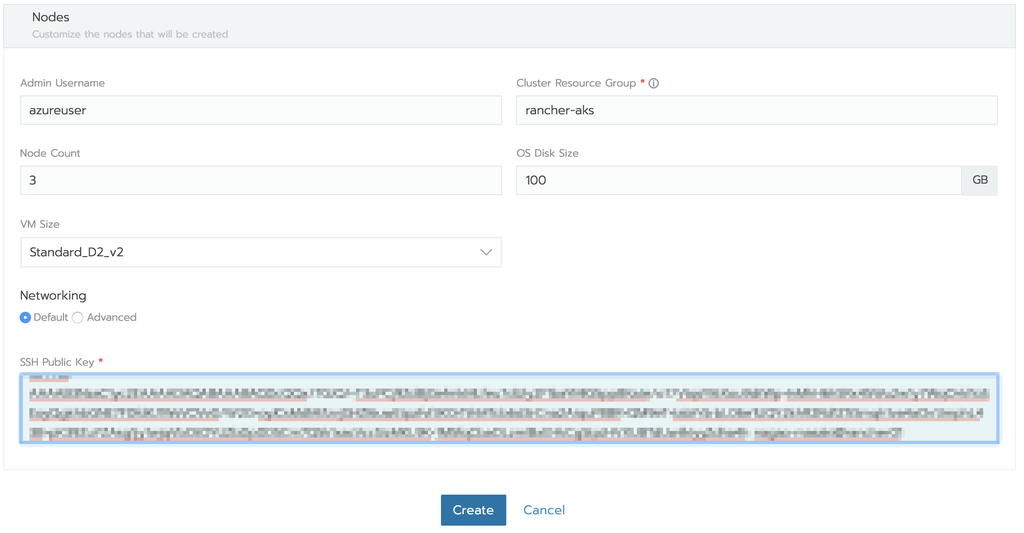Click the Cancel link
Viewport: 1024px width, 533px height.
click(544, 510)
